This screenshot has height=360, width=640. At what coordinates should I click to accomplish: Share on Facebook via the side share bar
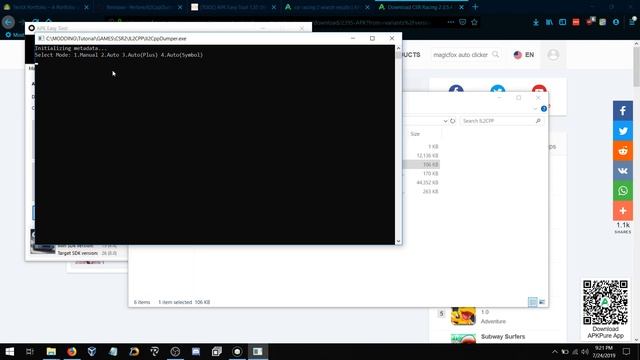623,111
